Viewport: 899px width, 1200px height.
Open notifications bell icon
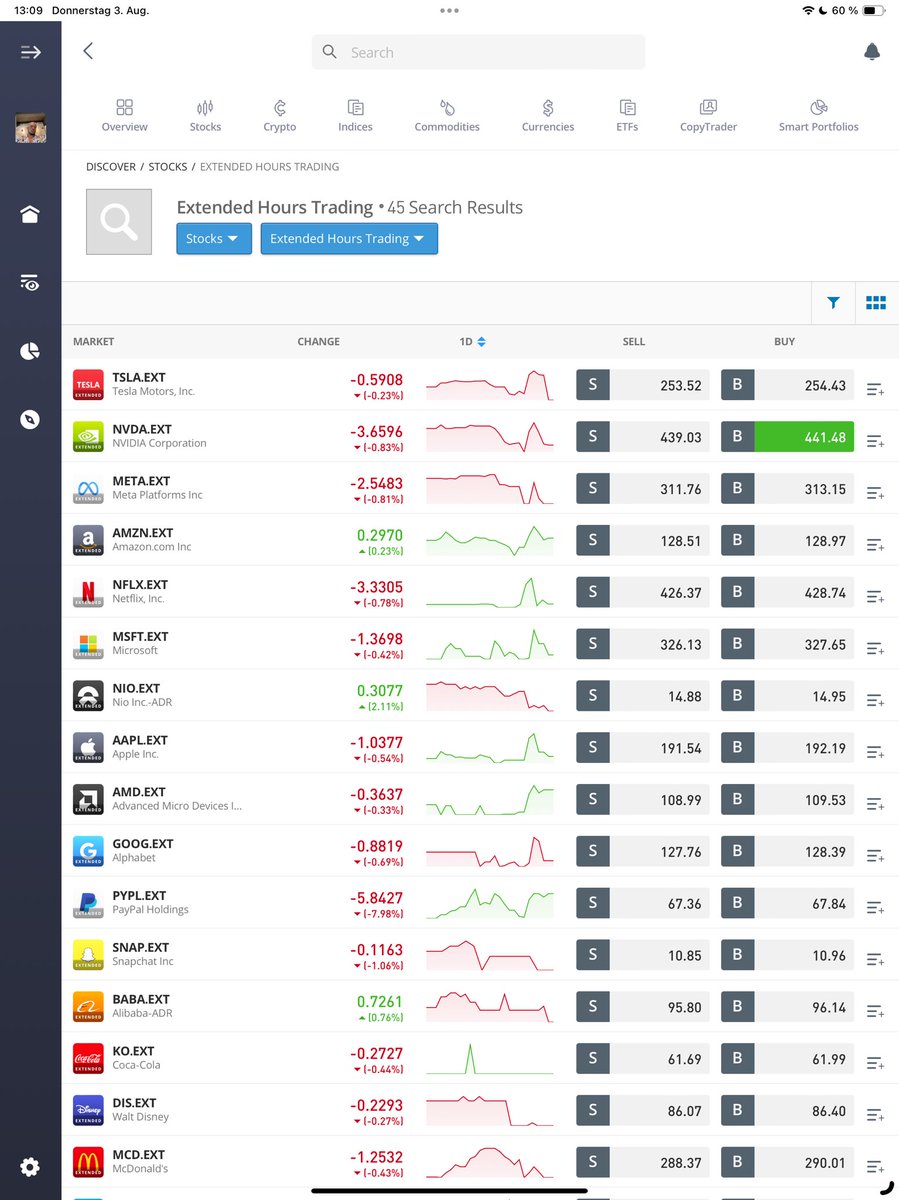pyautogui.click(x=872, y=52)
